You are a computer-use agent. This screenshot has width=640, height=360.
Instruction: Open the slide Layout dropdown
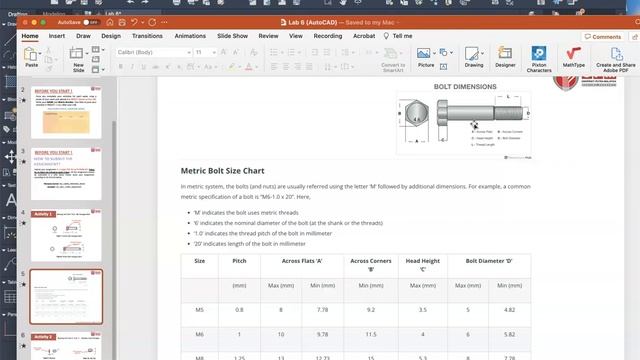[98, 49]
